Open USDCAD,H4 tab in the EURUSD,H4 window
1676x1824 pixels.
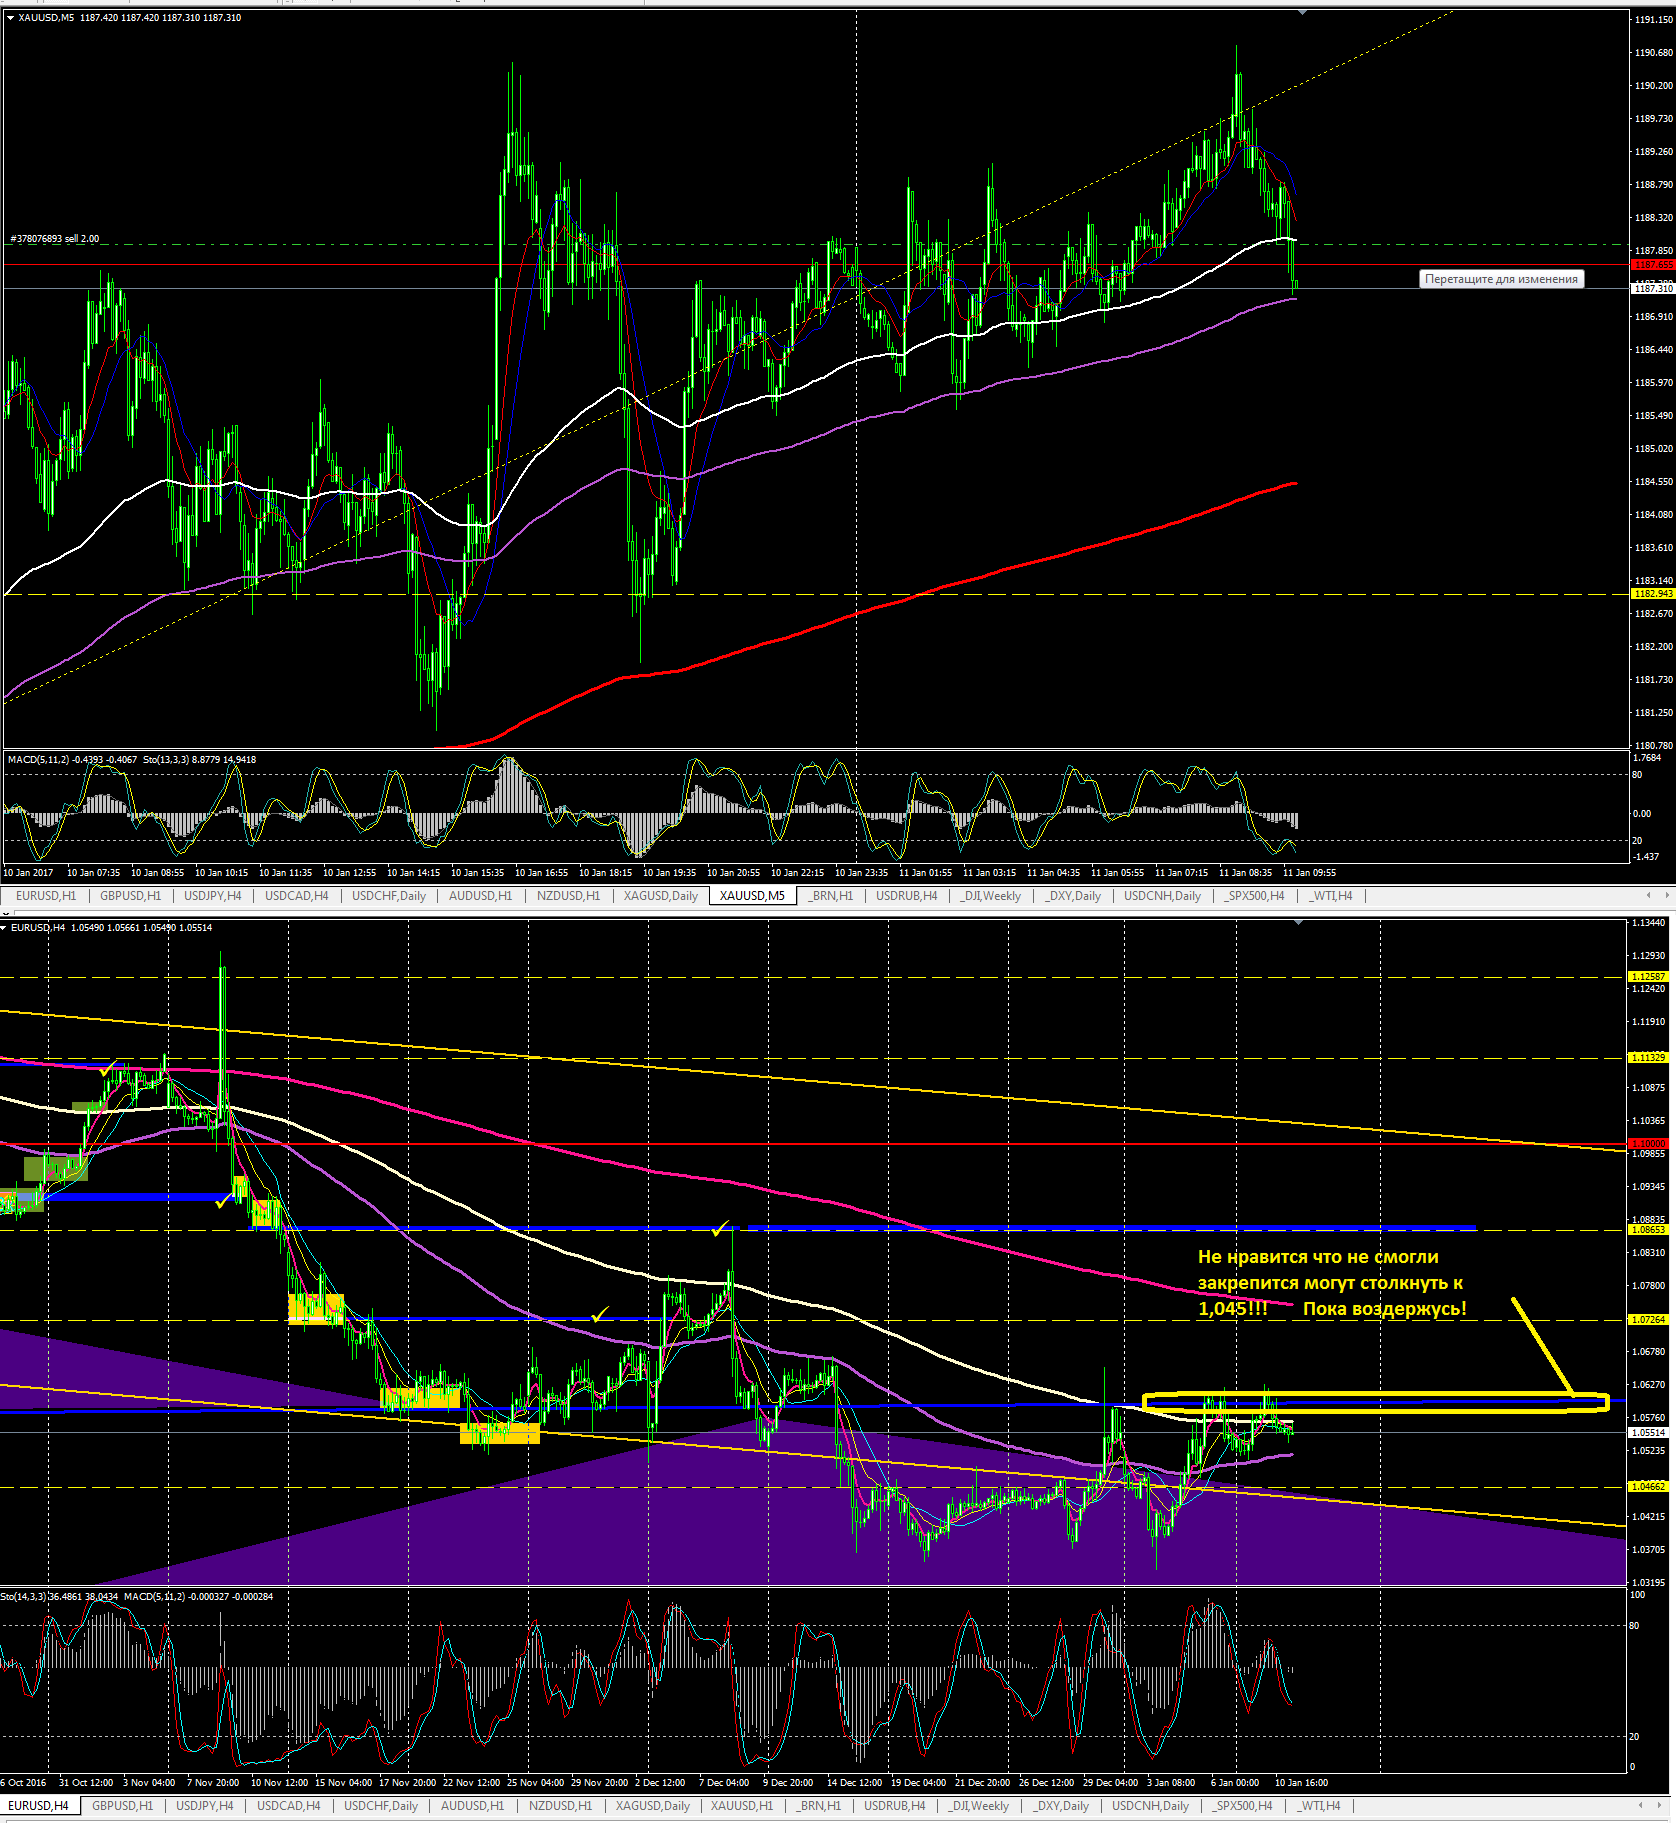(288, 1806)
